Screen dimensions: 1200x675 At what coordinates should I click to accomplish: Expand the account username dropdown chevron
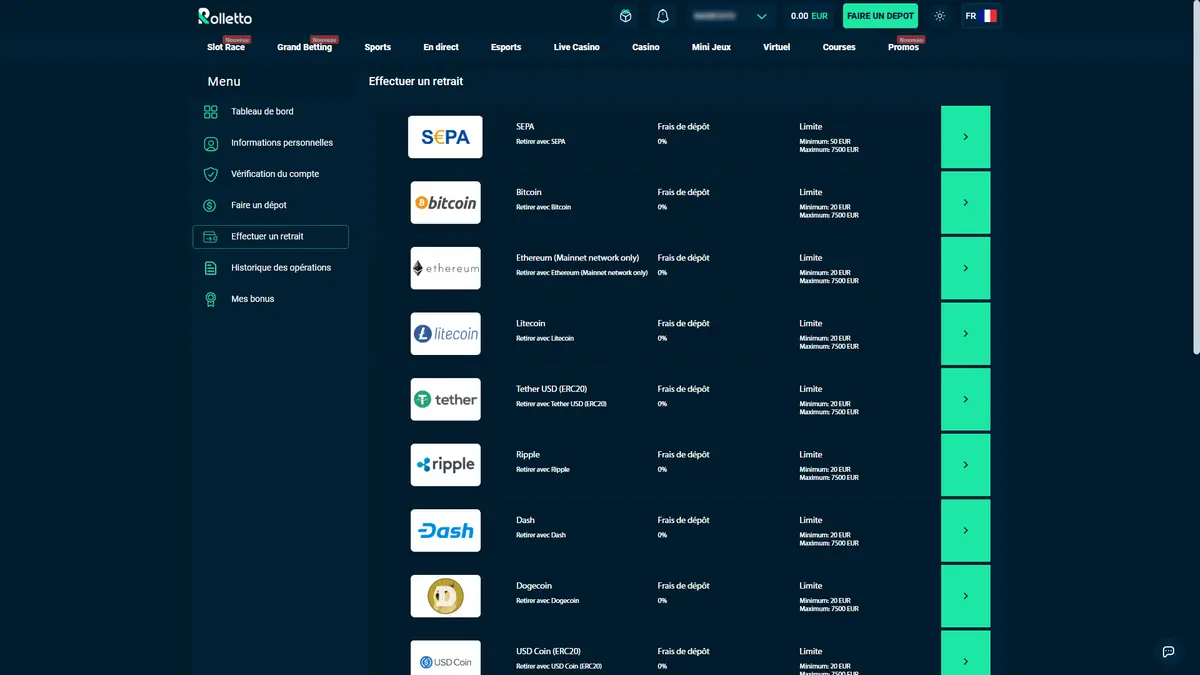[x=762, y=17]
